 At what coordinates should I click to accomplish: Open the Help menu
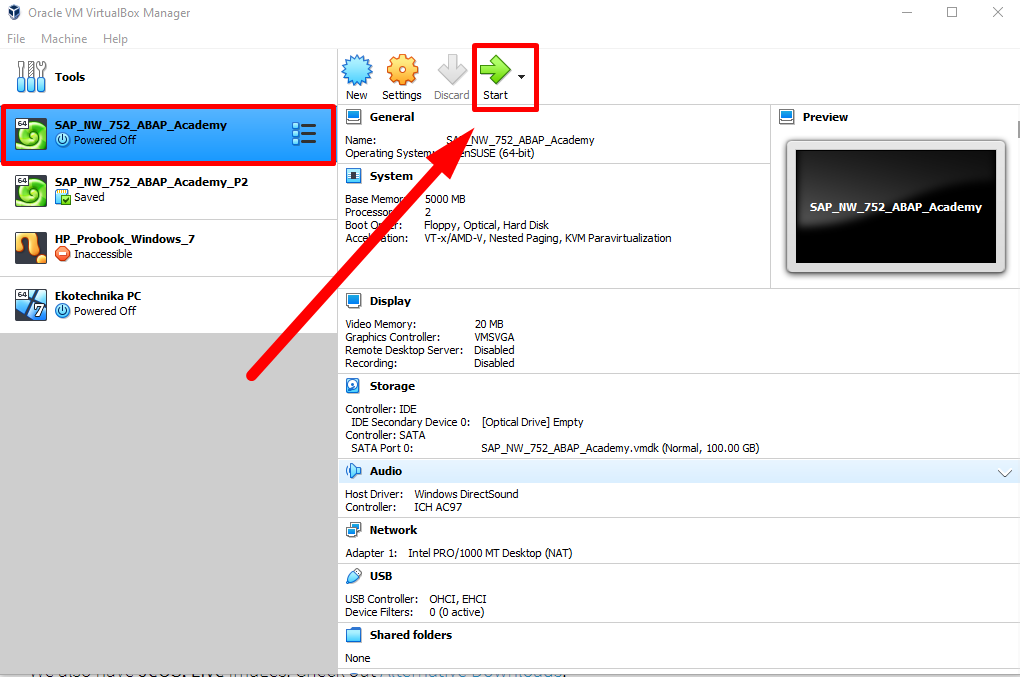point(115,39)
